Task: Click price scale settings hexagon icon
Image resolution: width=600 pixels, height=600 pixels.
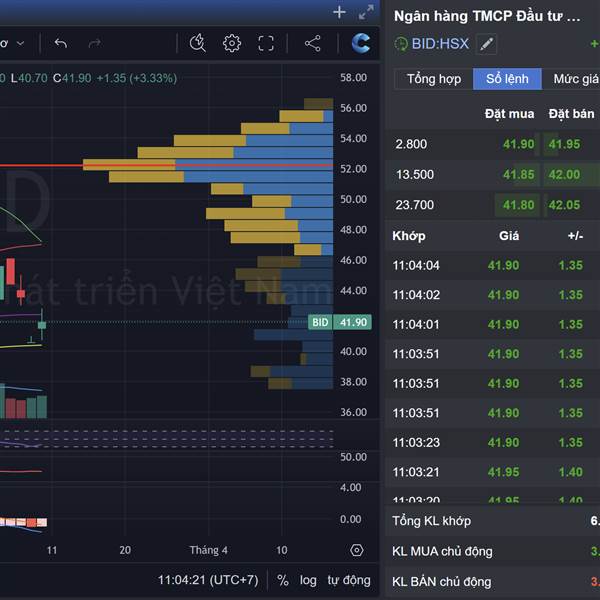Action: click(357, 550)
